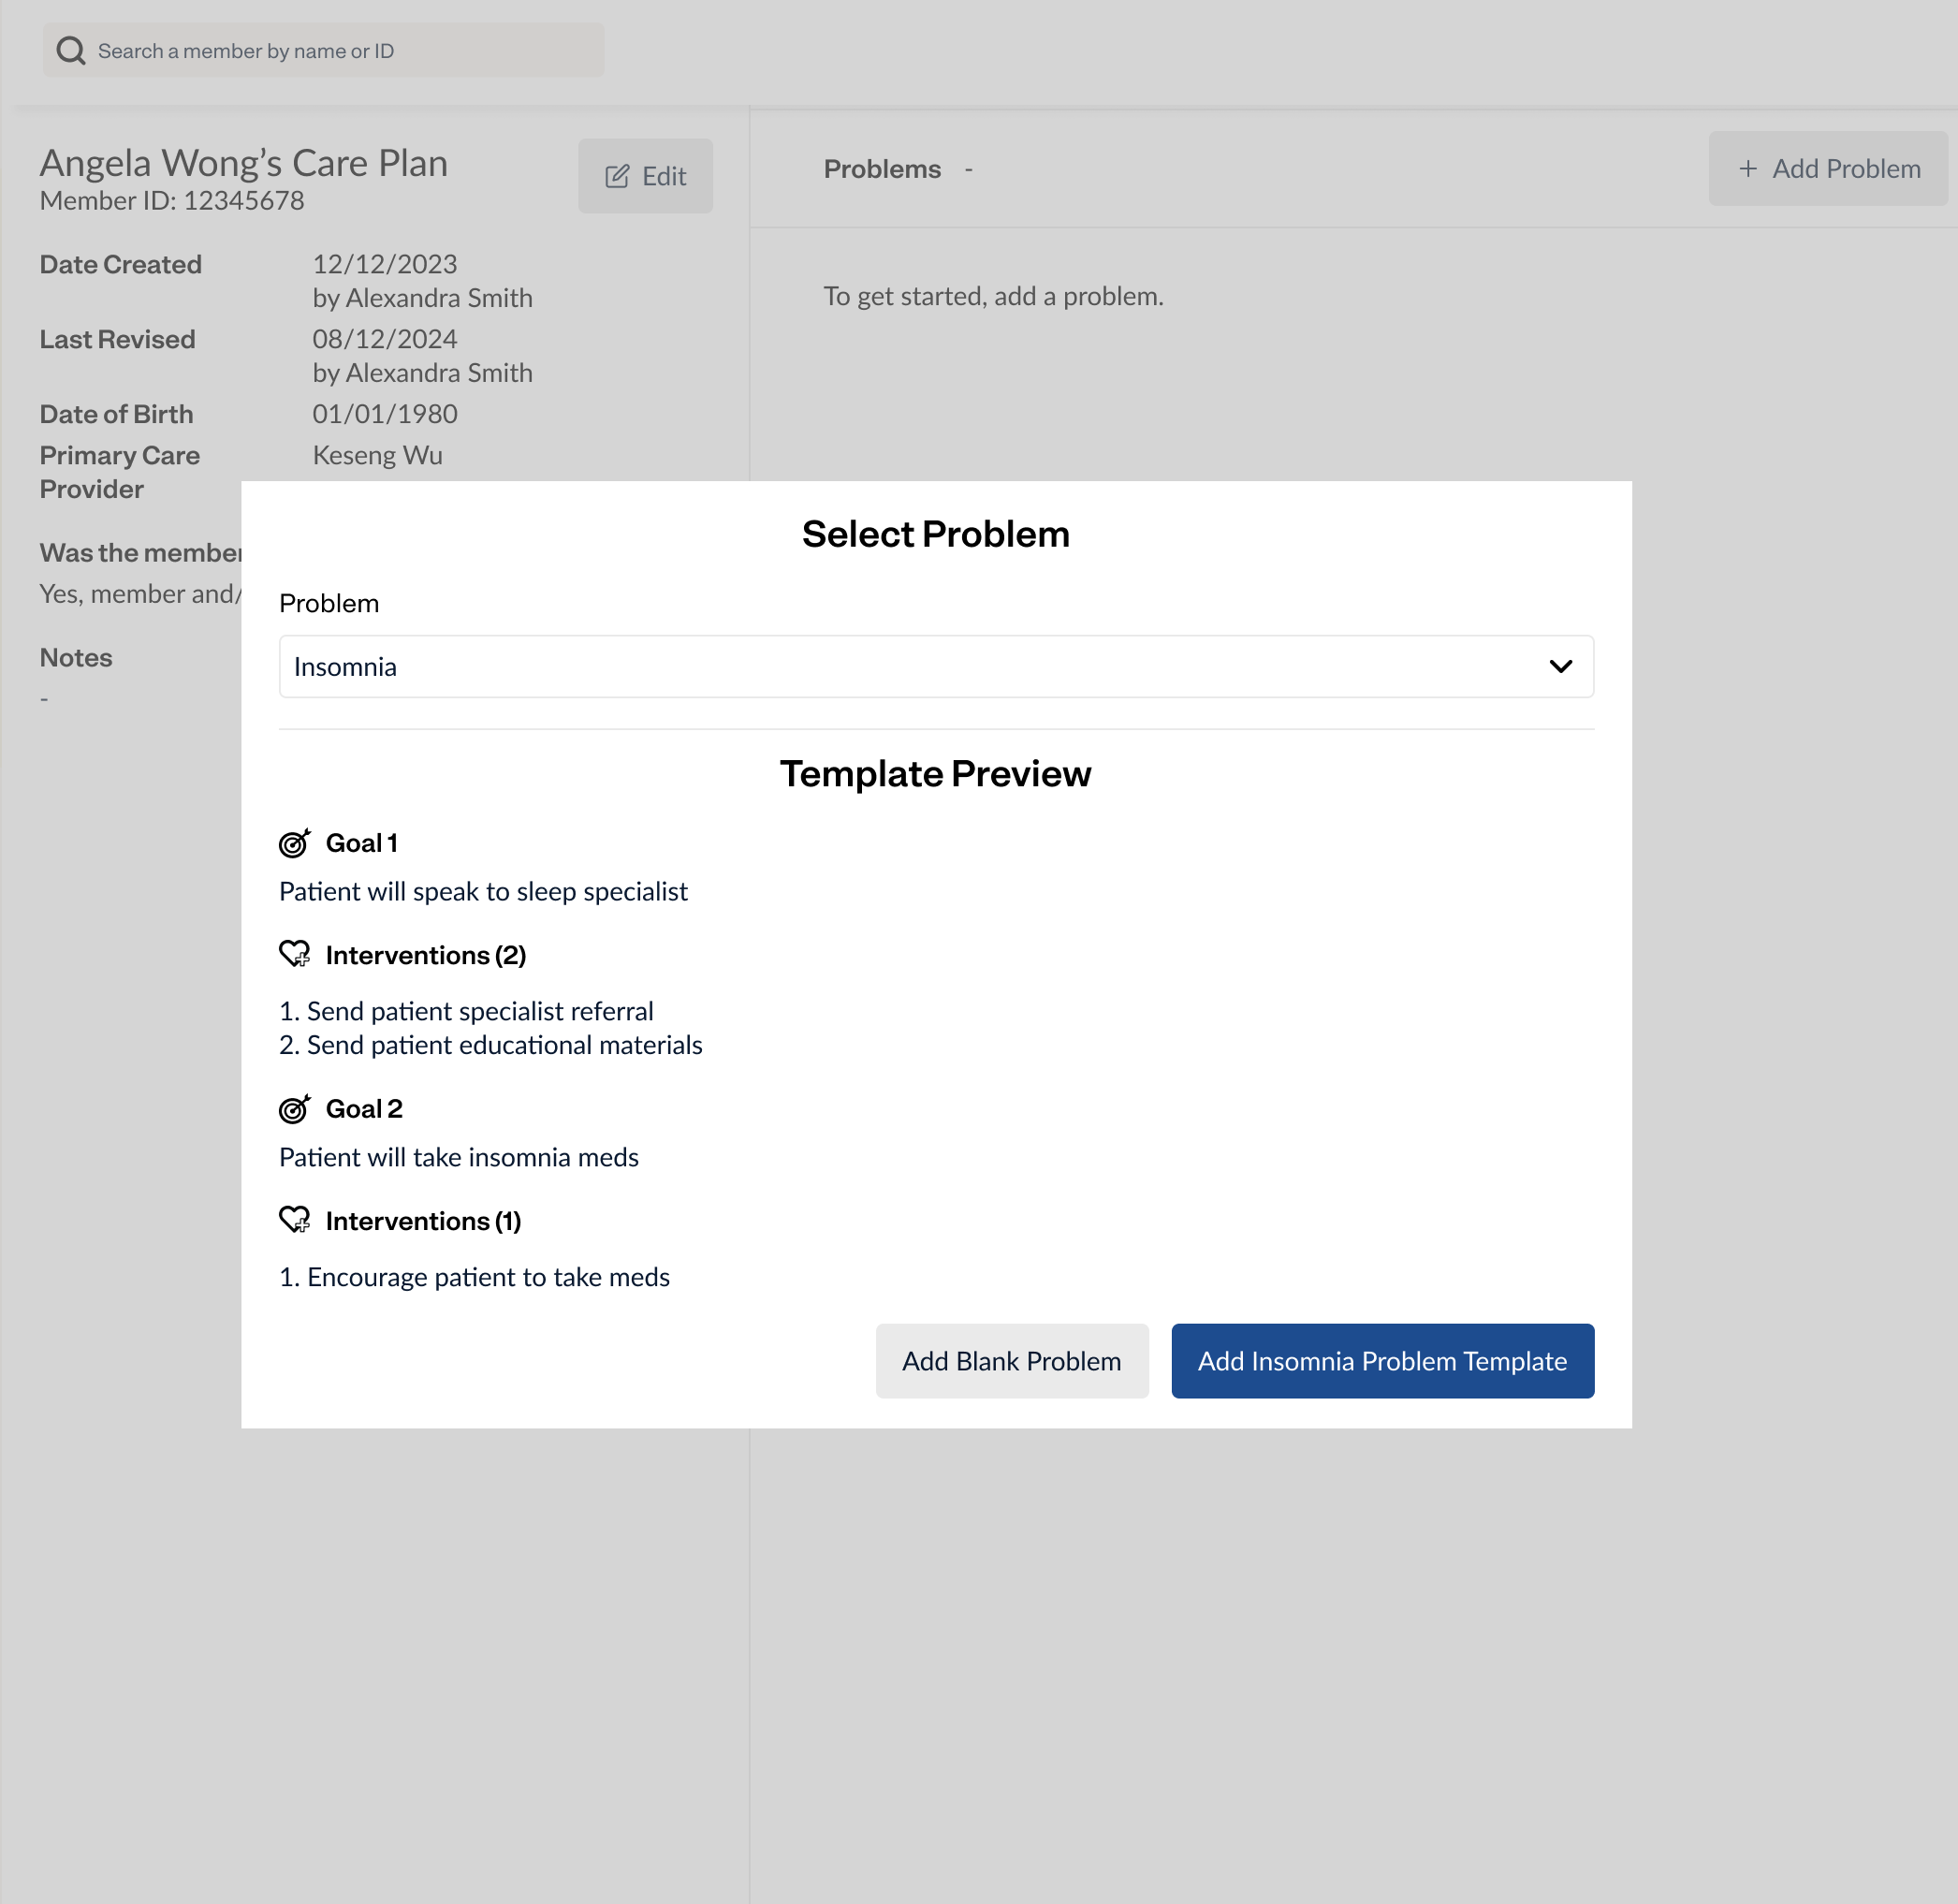This screenshot has width=1958, height=1904.
Task: Click Angela Wong's Care Plan title
Action: 244,163
